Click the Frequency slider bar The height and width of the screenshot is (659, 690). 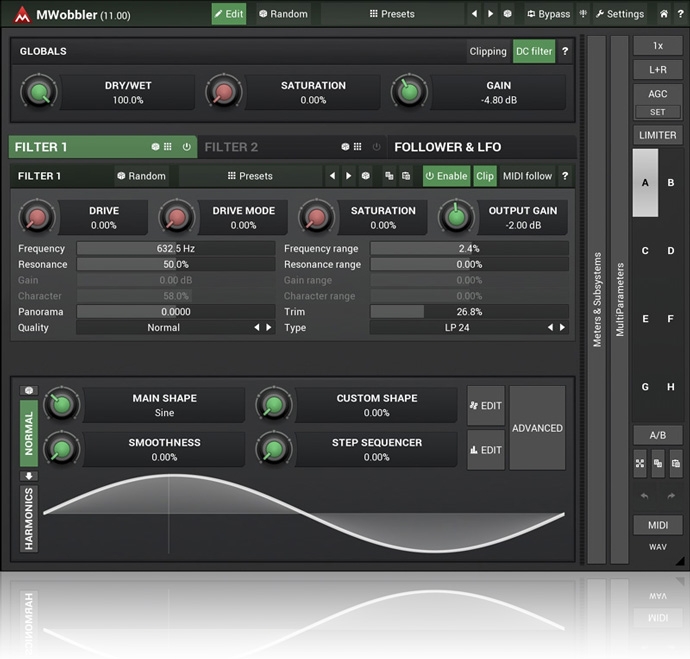(x=175, y=248)
